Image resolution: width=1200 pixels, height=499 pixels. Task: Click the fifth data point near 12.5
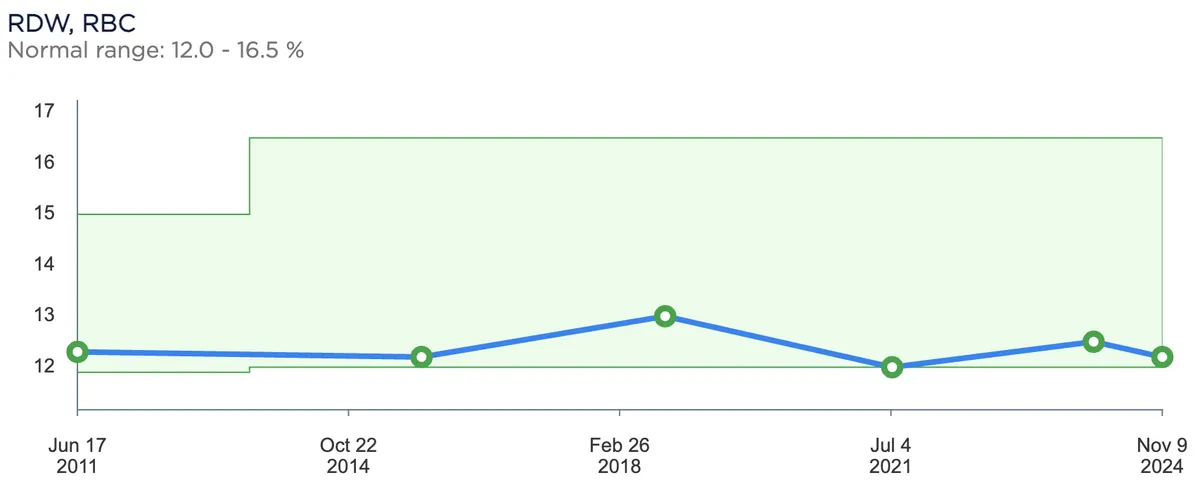point(1094,342)
